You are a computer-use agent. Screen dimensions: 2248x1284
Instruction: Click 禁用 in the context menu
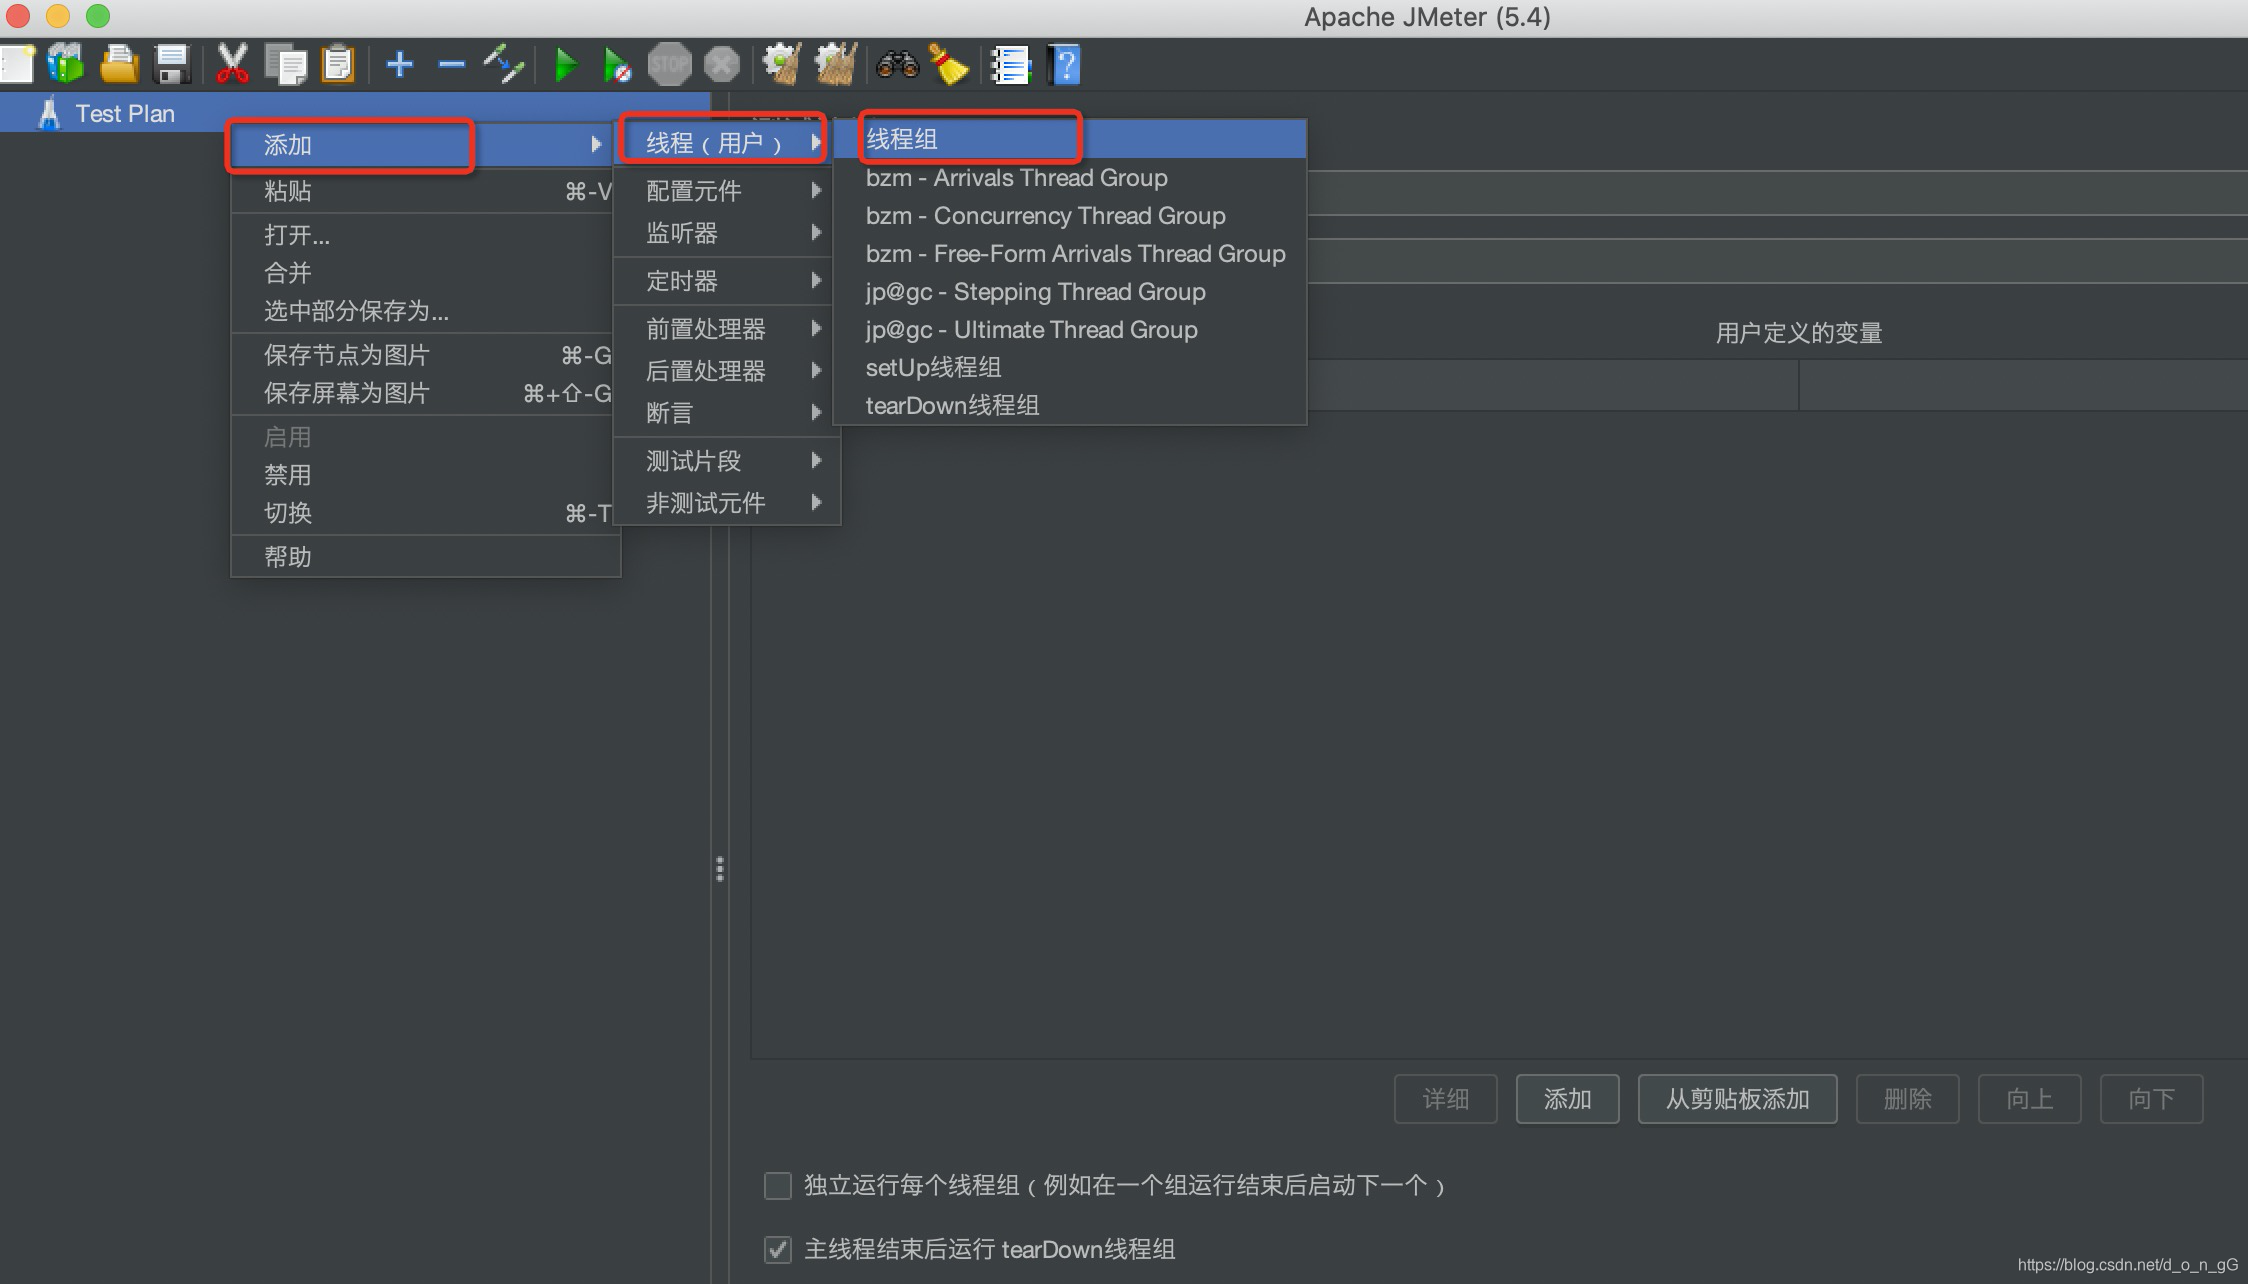point(422,475)
